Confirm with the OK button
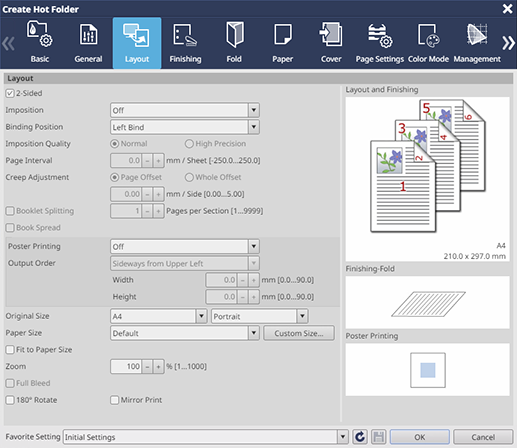The image size is (517, 448). pyautogui.click(x=420, y=437)
